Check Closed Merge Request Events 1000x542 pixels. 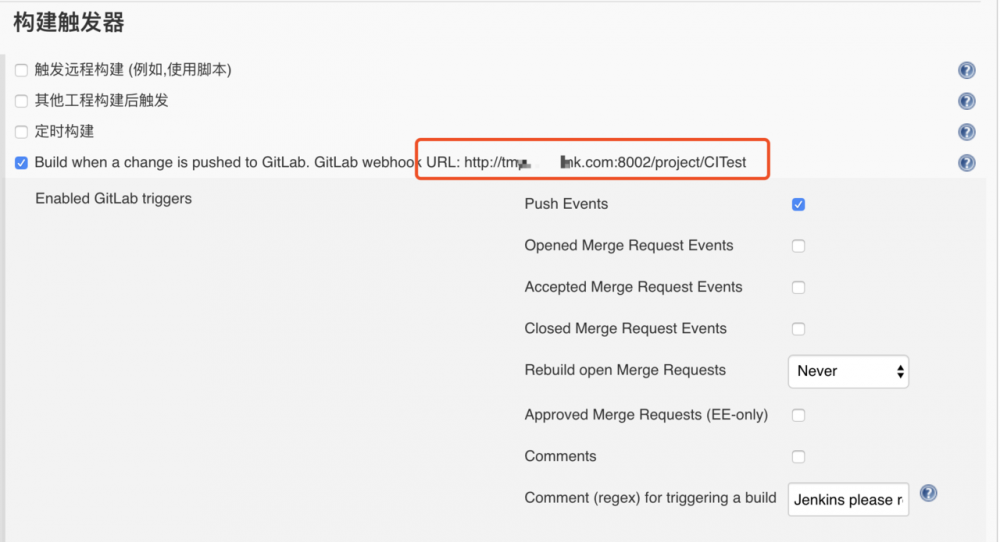pyautogui.click(x=798, y=329)
